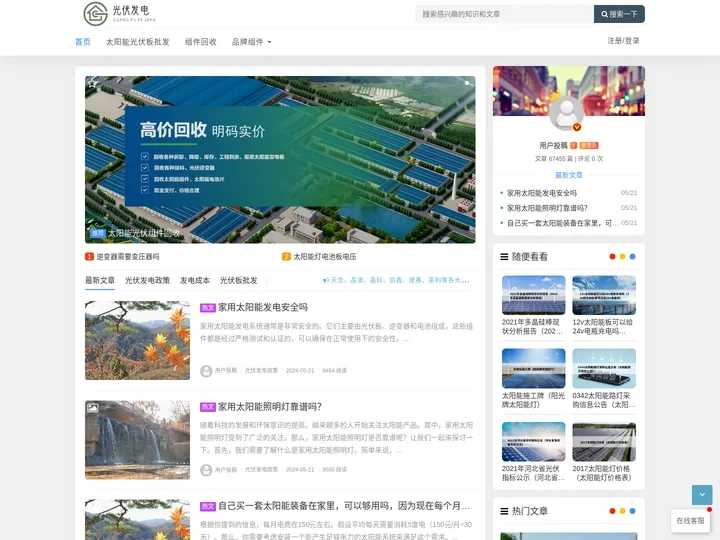Open the 2021年多晶硅棒现状分析报告 card
The image size is (720, 540).
(533, 305)
